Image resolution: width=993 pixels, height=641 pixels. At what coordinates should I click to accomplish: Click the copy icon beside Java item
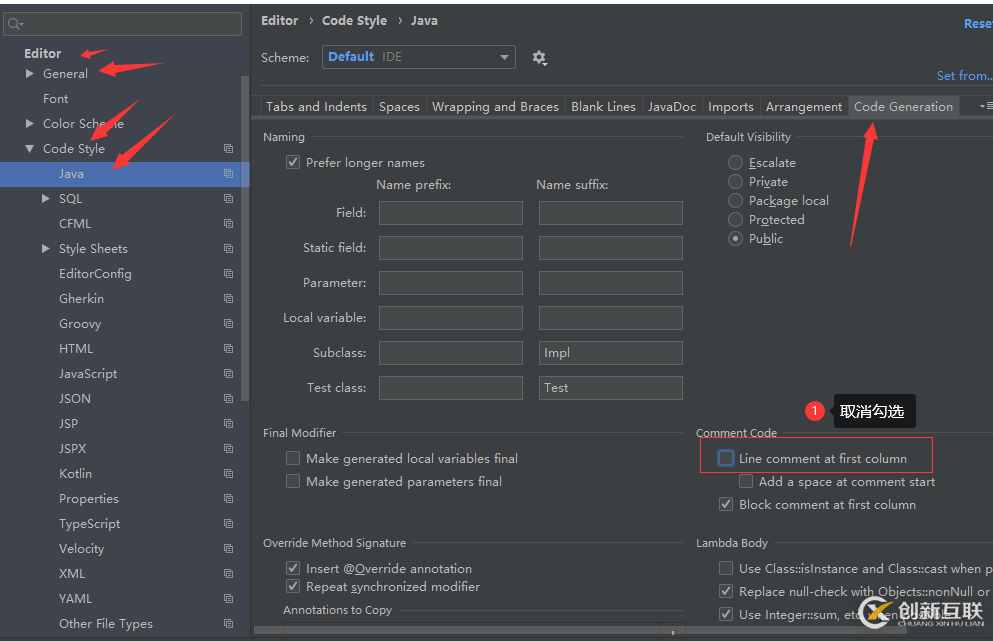coord(228,174)
